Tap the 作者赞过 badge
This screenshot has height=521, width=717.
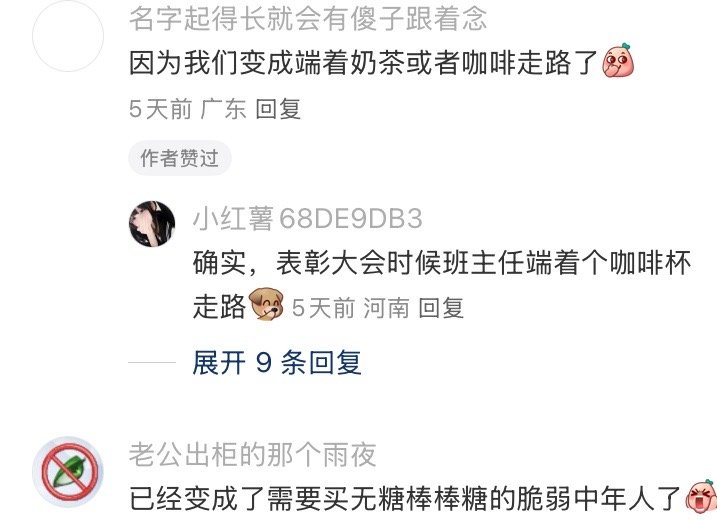coord(180,158)
